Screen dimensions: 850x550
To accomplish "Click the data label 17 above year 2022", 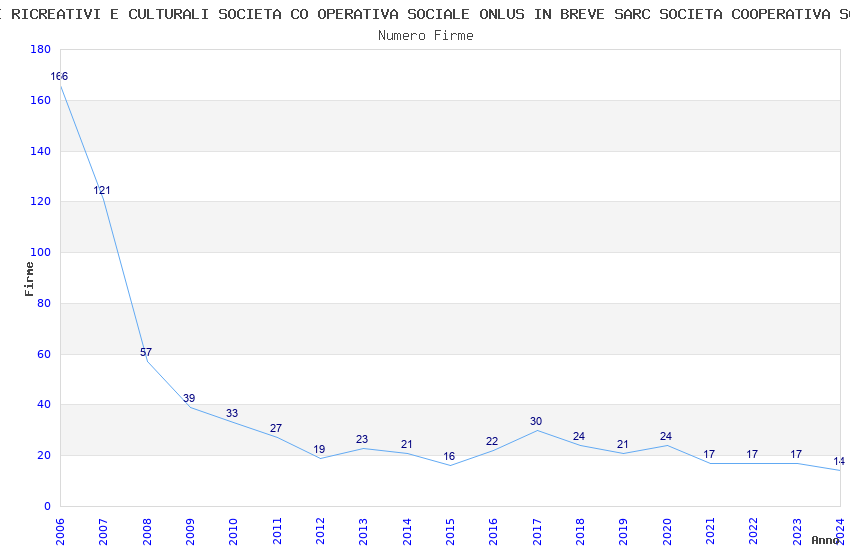I will pos(752,455).
